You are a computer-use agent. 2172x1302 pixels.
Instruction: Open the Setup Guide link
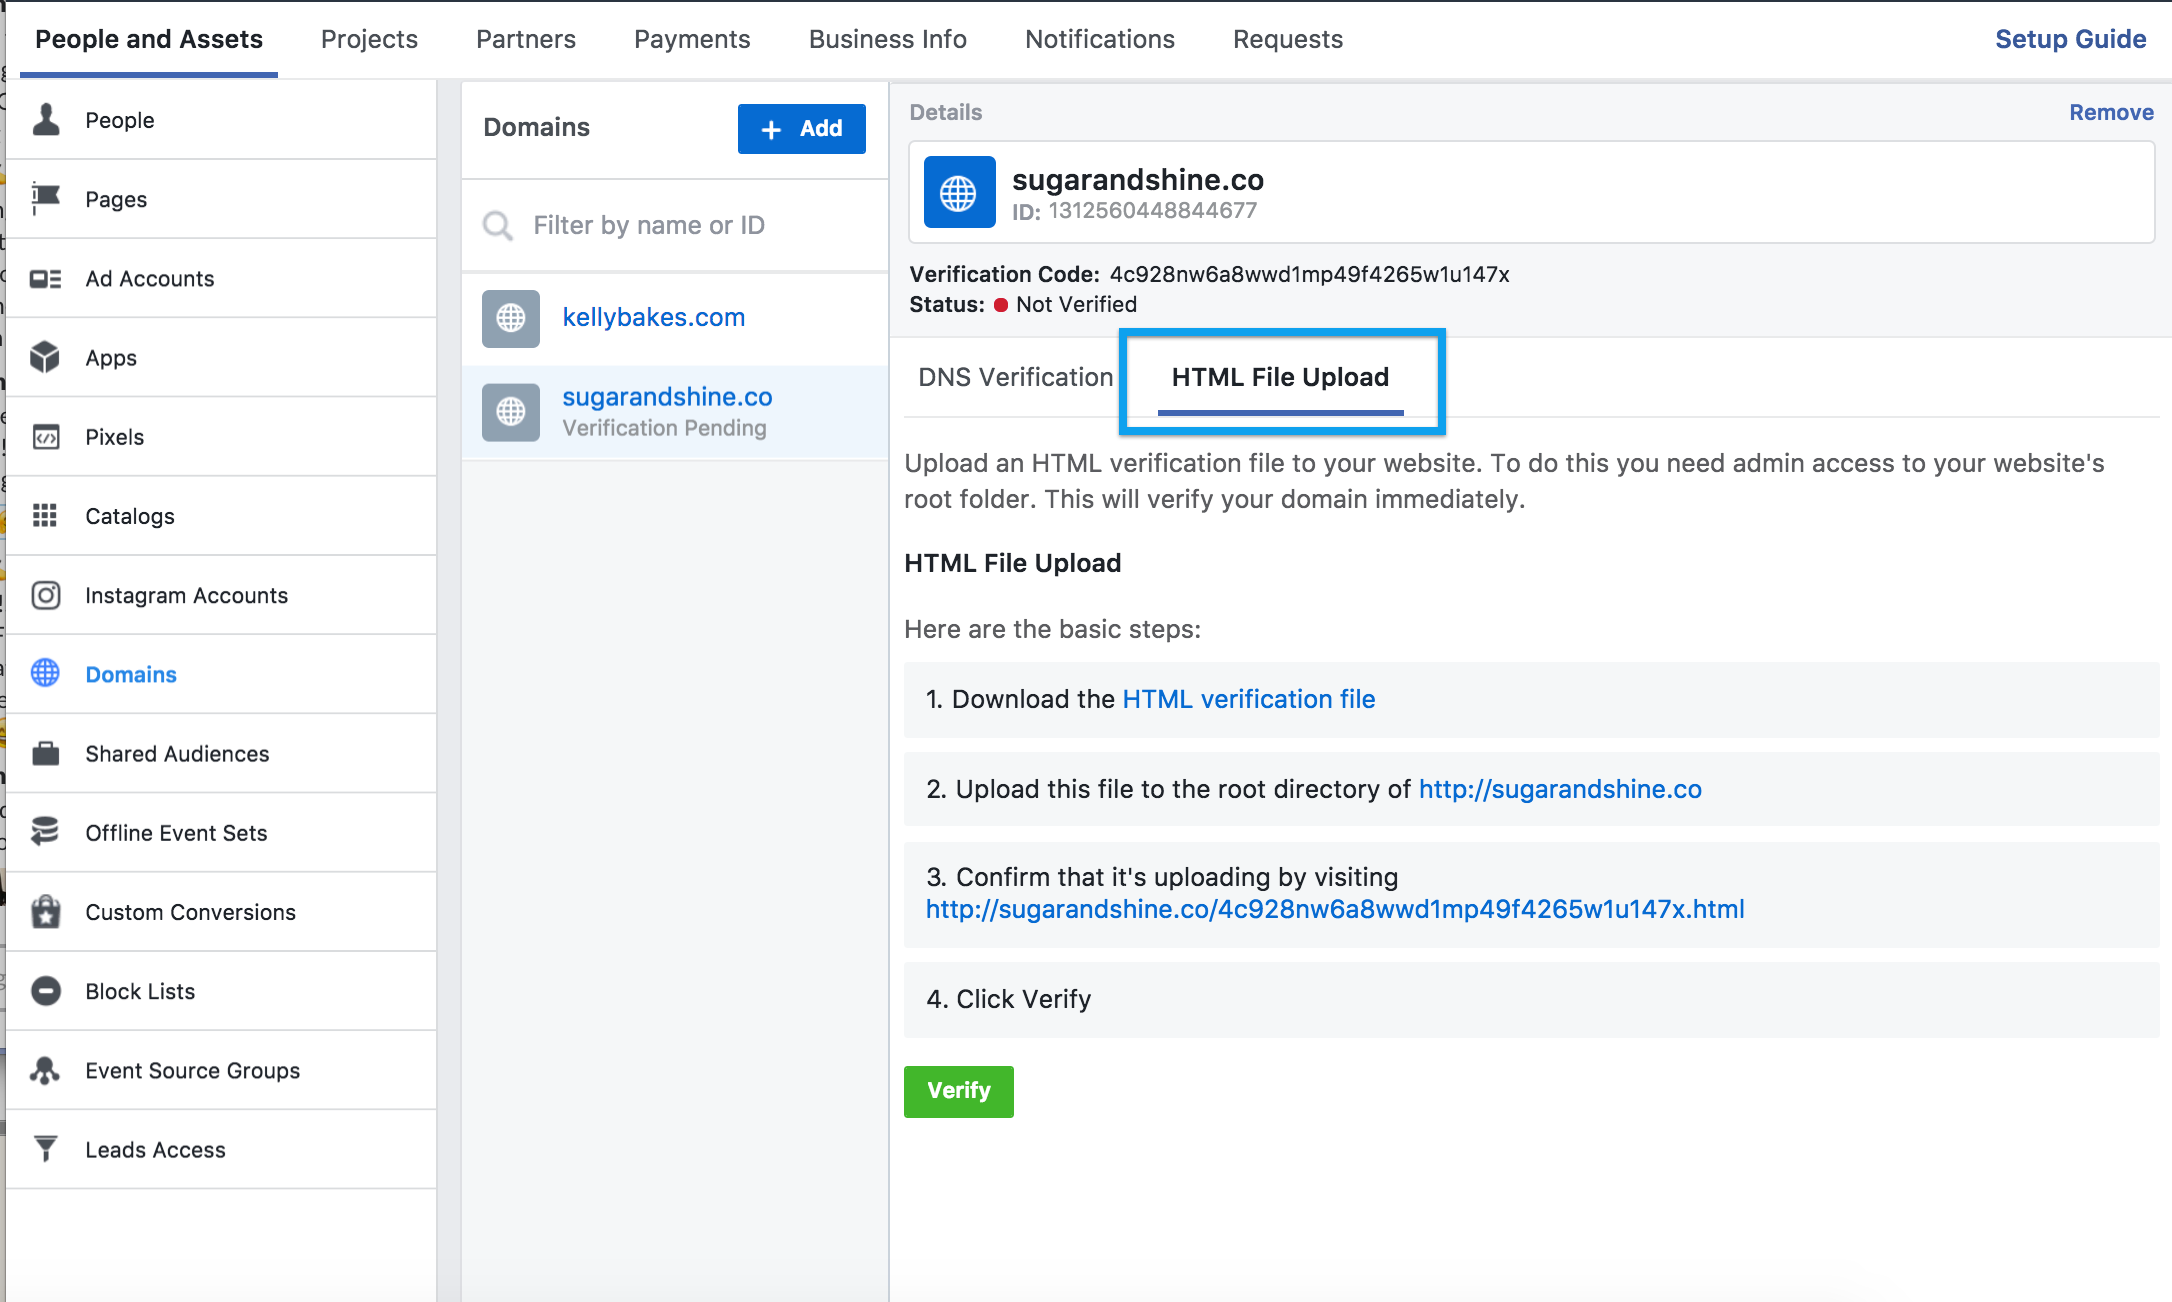(2070, 39)
